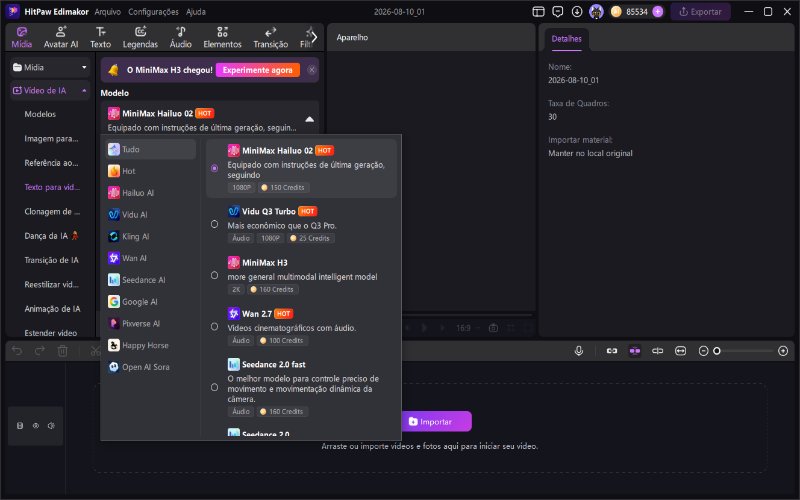Filter models by Wan AI
The height and width of the screenshot is (500, 800).
click(x=151, y=258)
